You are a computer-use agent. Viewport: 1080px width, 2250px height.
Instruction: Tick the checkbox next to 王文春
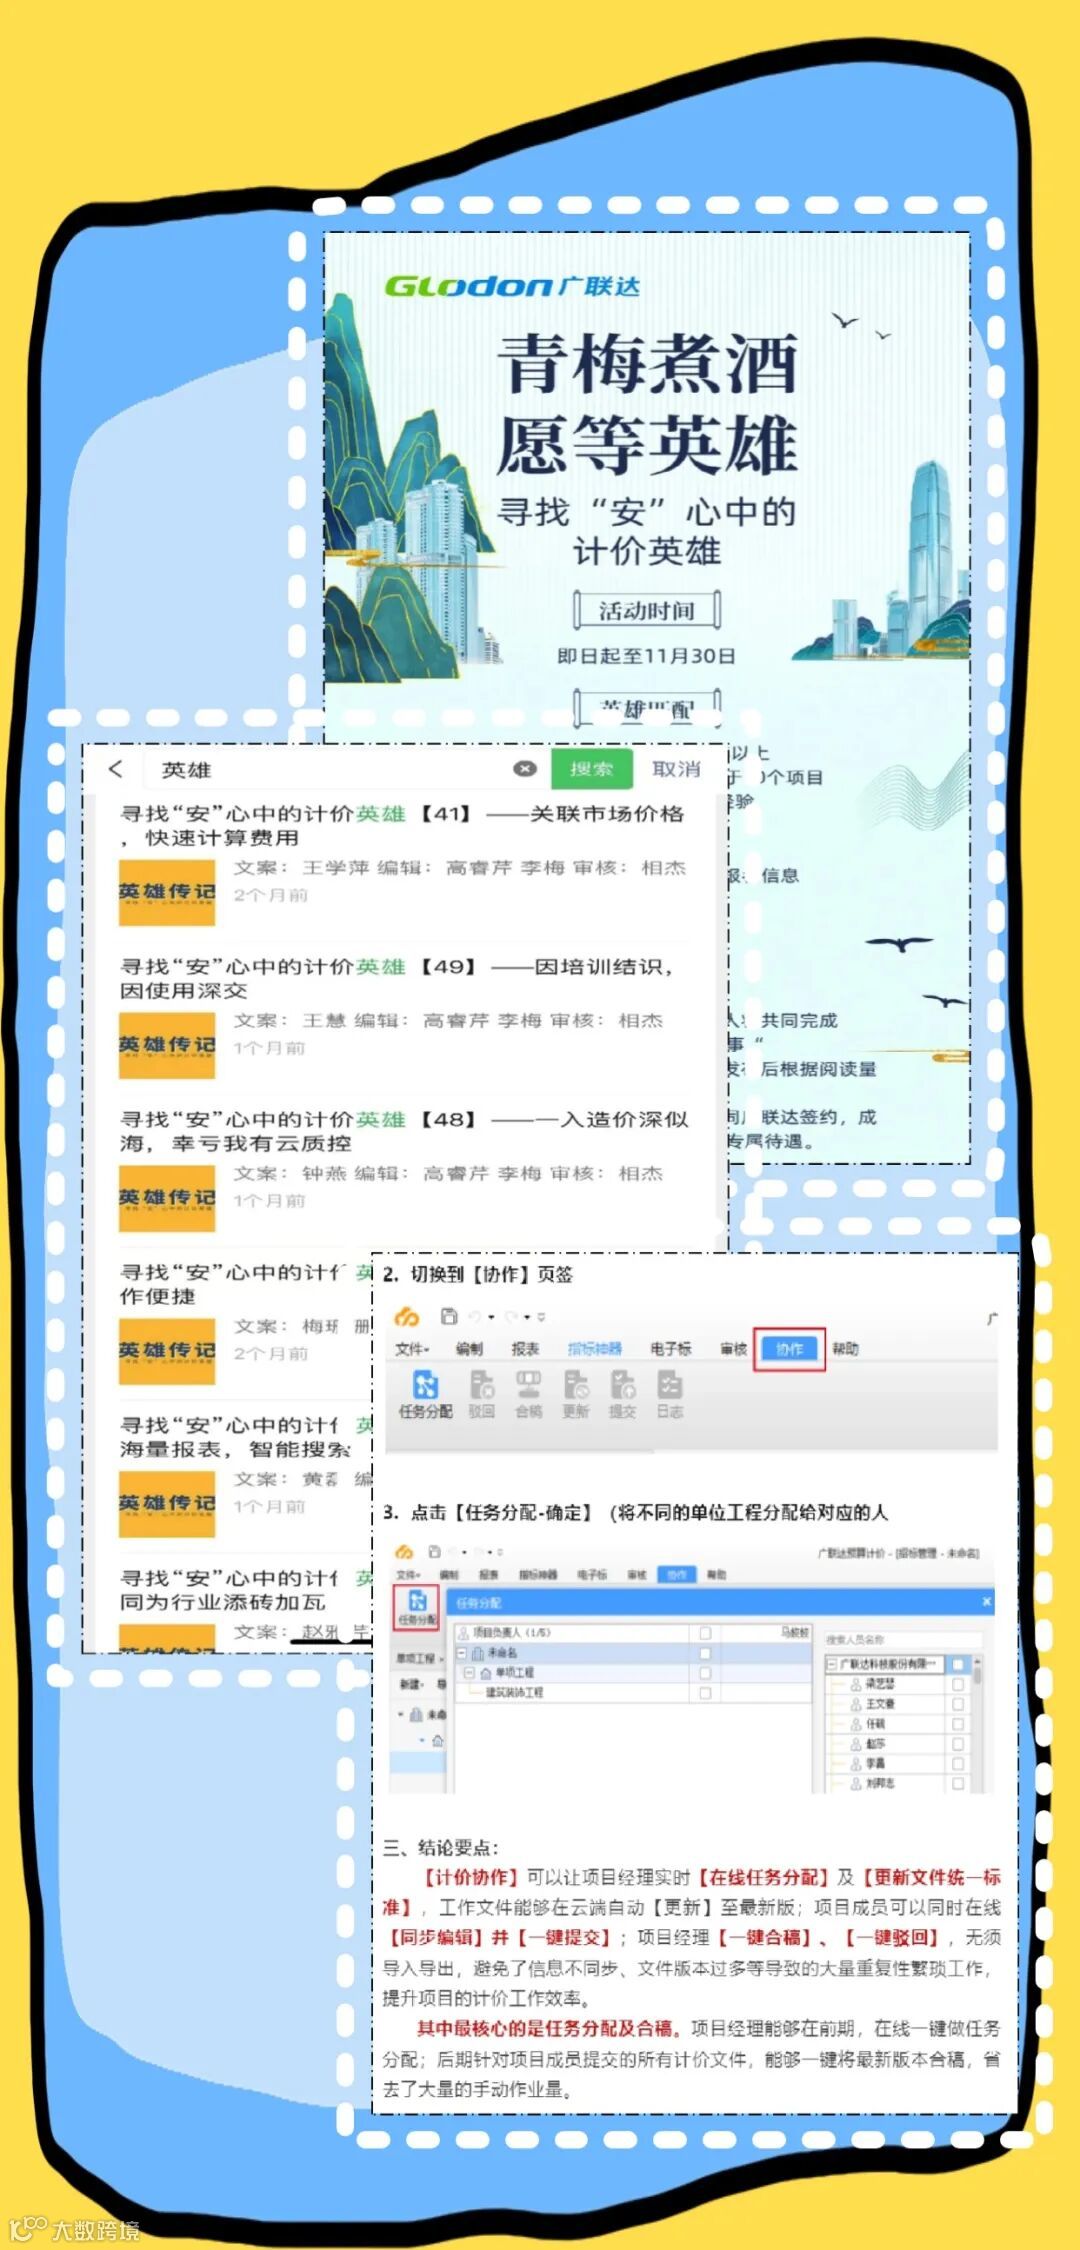(958, 1704)
